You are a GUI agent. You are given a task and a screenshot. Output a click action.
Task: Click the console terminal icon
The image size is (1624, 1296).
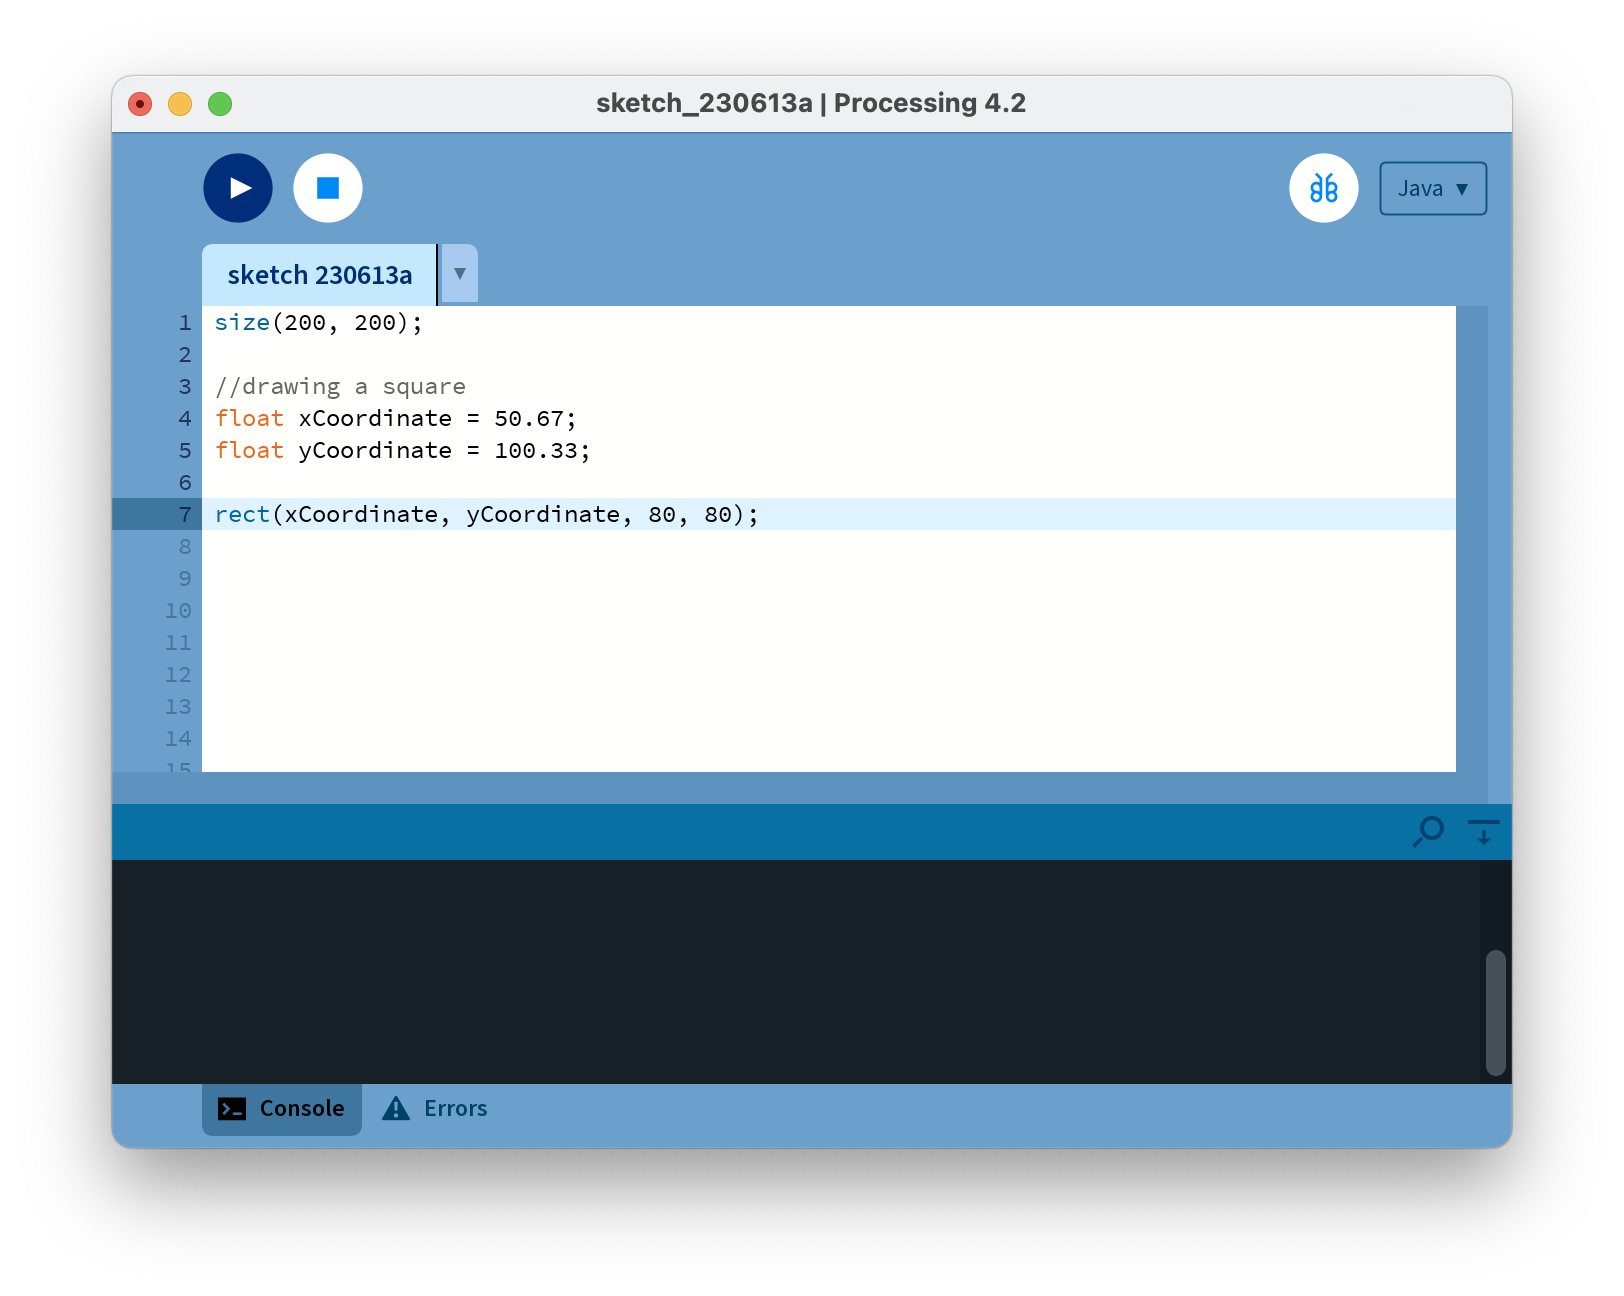232,1109
